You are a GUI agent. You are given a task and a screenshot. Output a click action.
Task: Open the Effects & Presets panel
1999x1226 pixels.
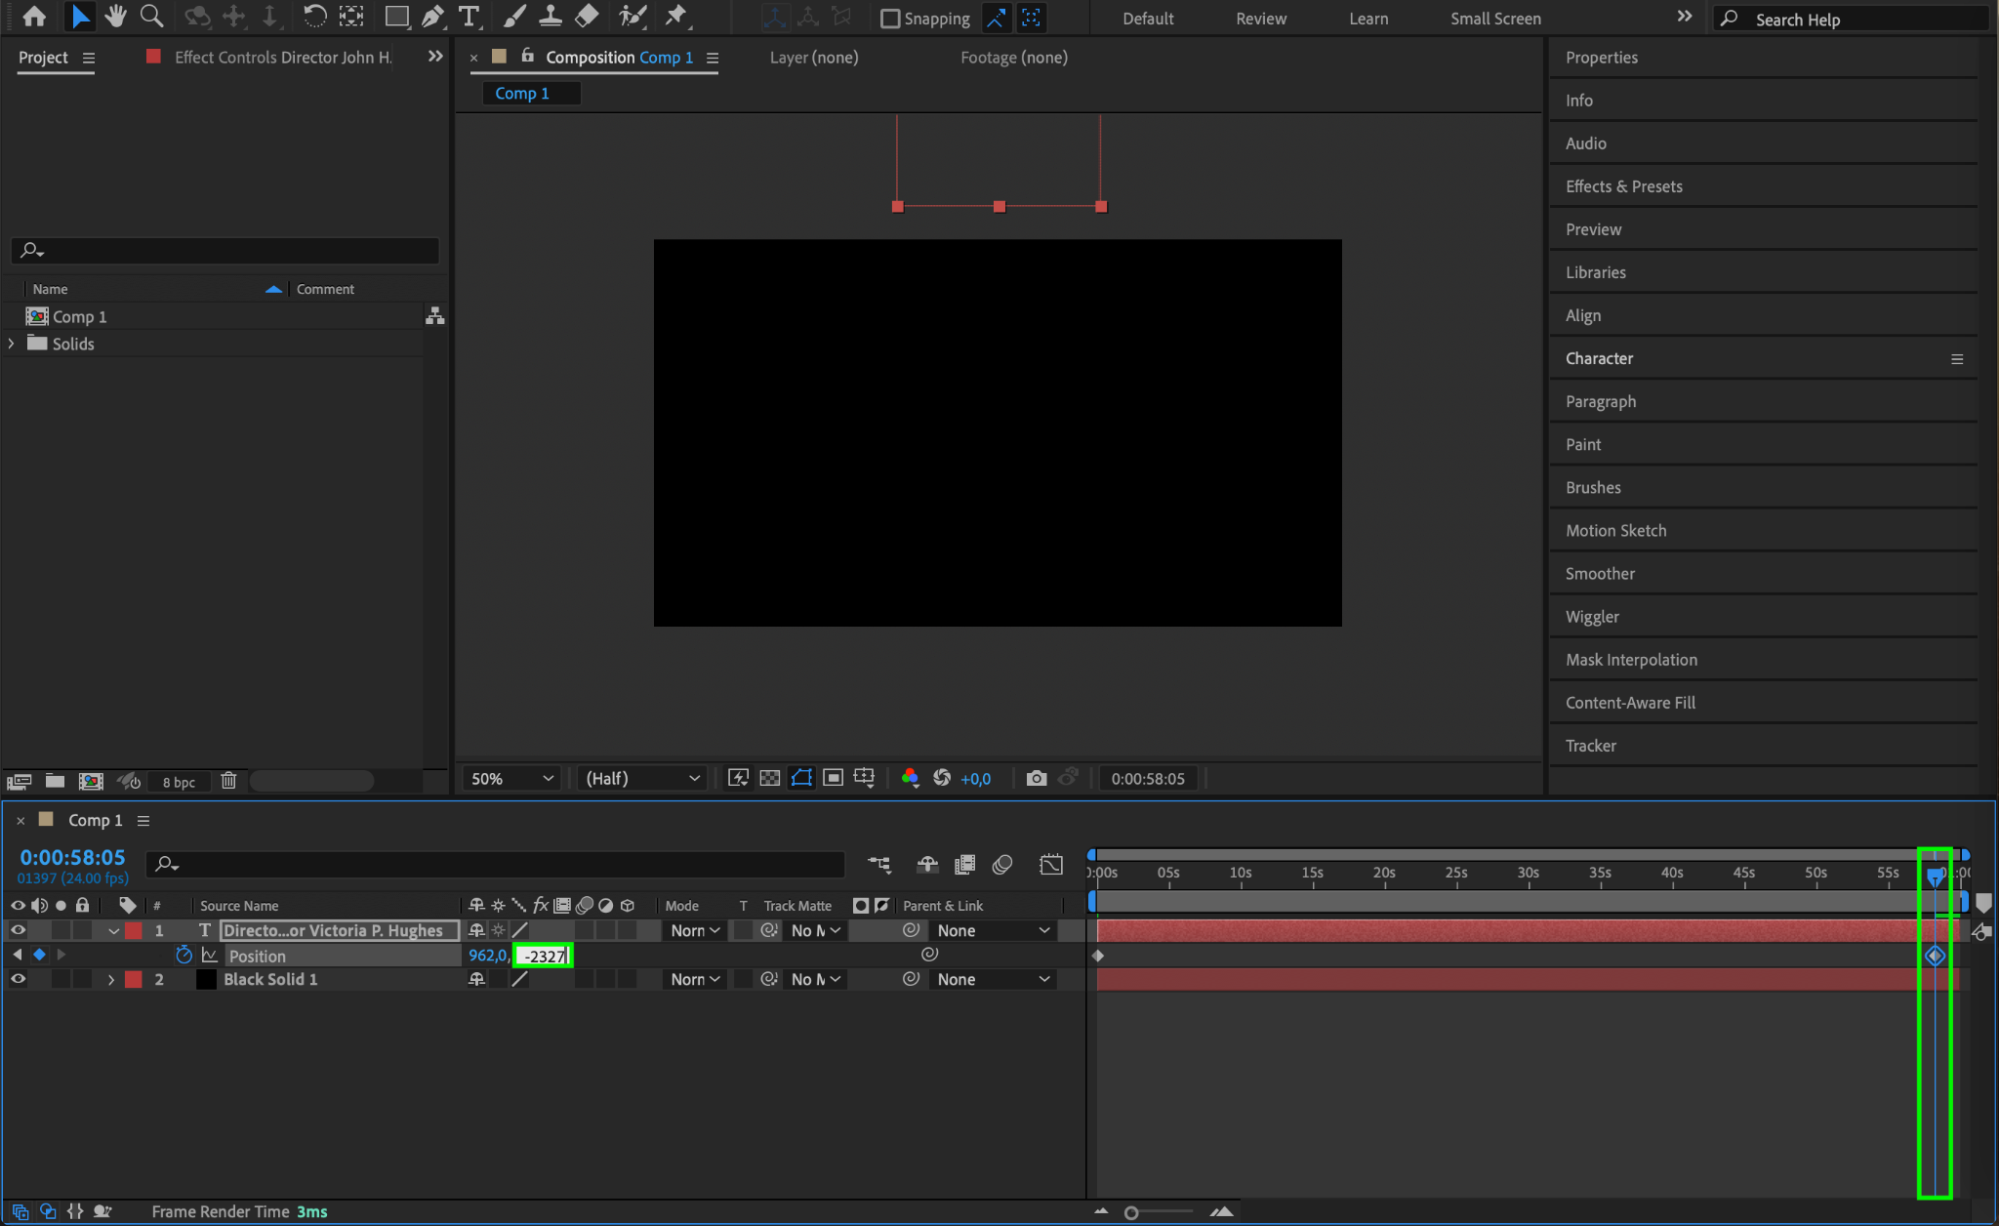click(1623, 186)
